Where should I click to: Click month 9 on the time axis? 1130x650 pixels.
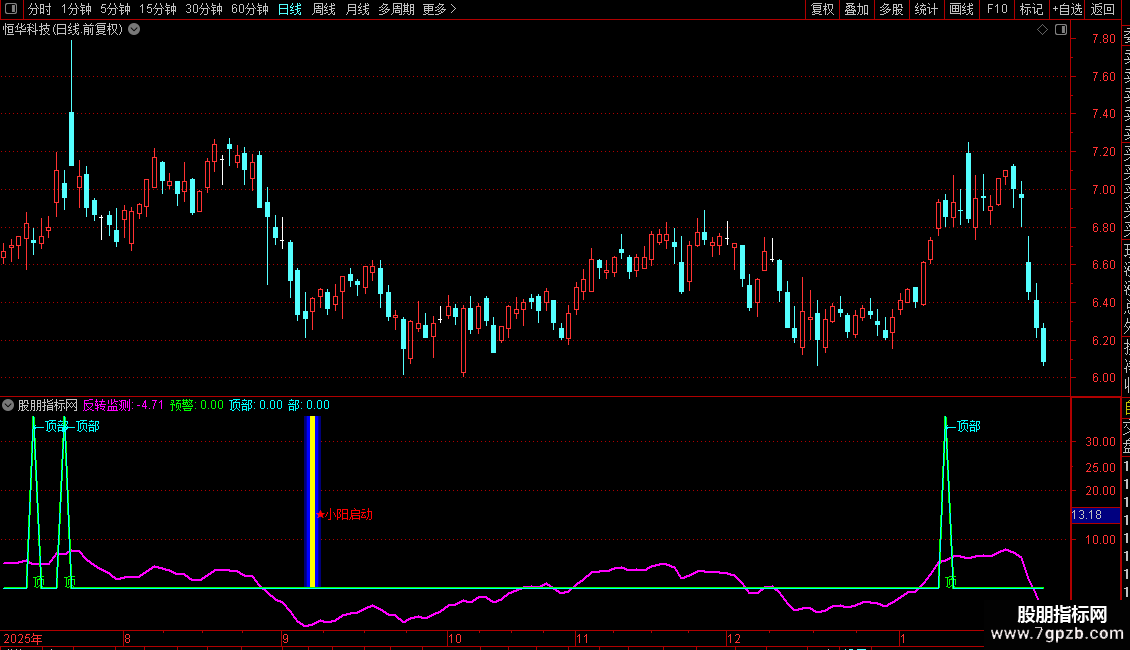[285, 638]
